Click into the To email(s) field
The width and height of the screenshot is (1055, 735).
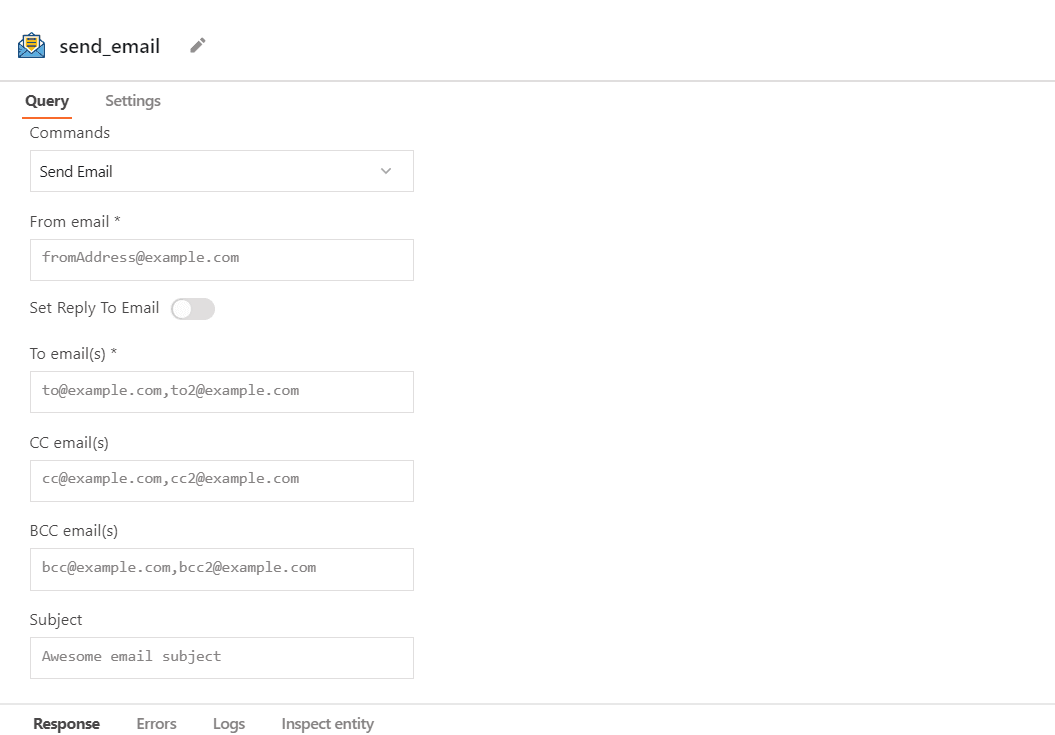click(x=221, y=391)
